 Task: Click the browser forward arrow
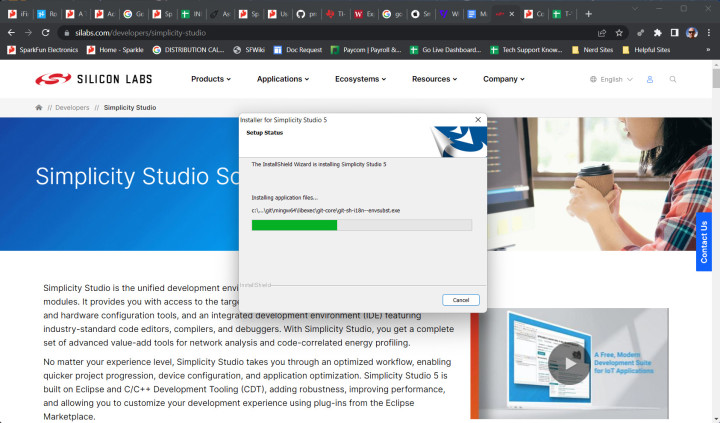[28, 33]
